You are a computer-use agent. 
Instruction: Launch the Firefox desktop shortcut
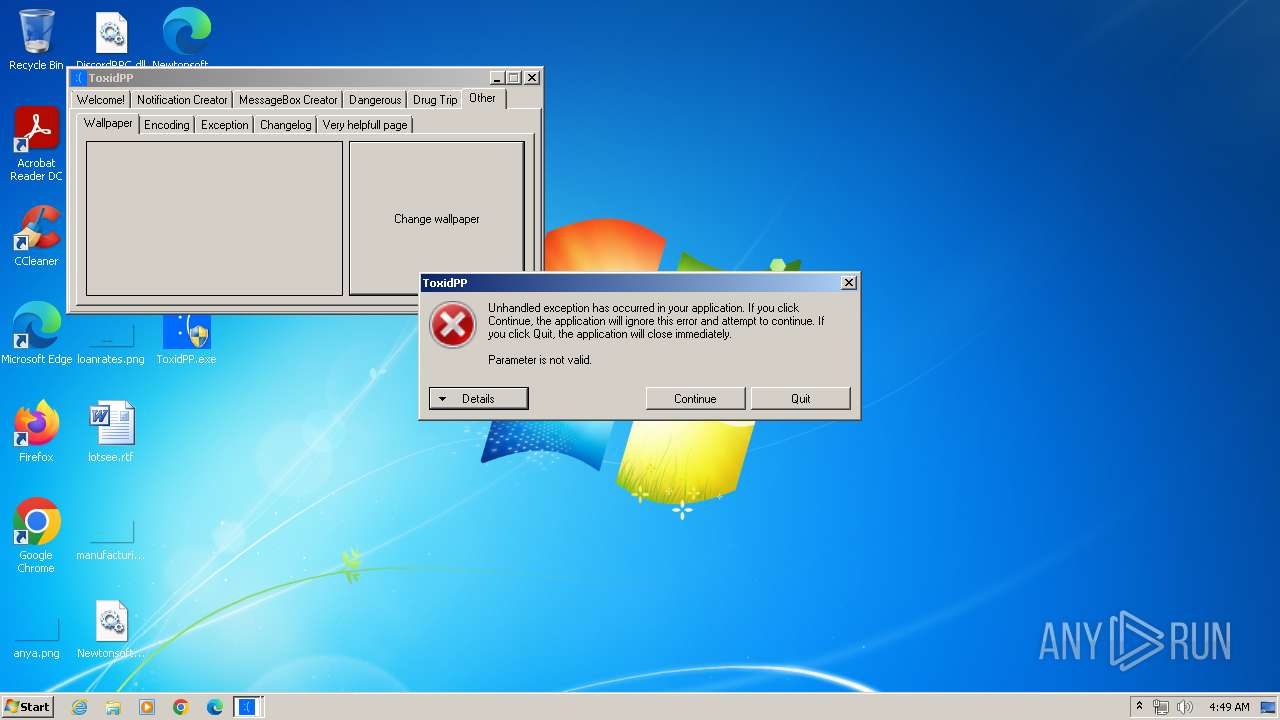coord(36,432)
